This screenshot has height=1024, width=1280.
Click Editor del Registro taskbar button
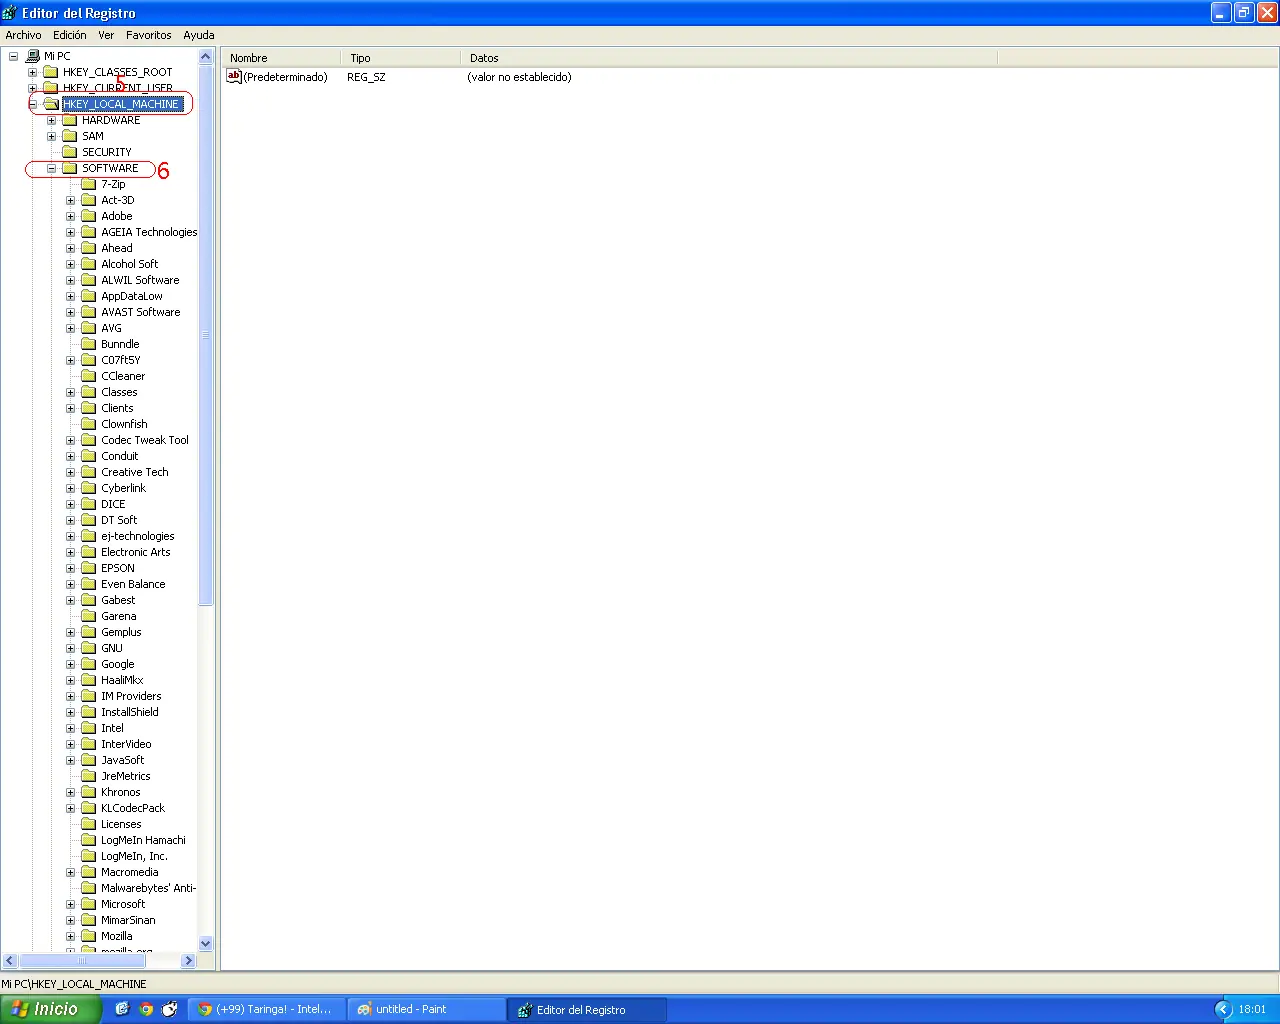586,1009
